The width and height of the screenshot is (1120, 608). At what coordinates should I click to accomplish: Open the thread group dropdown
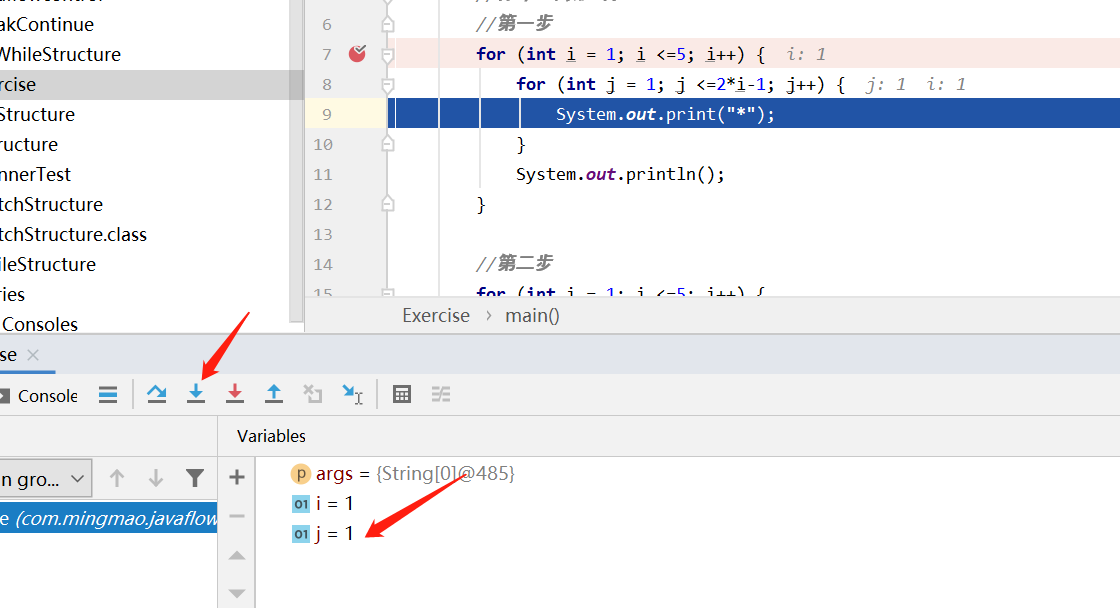coord(46,479)
